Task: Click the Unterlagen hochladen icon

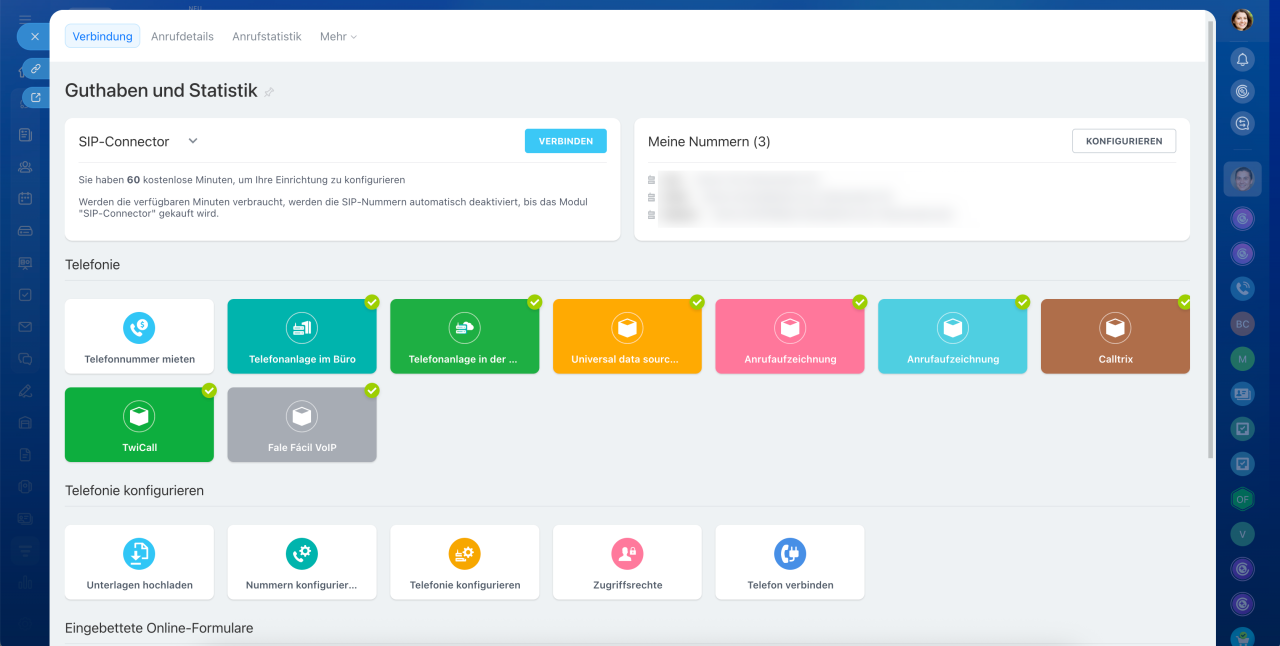Action: point(139,553)
